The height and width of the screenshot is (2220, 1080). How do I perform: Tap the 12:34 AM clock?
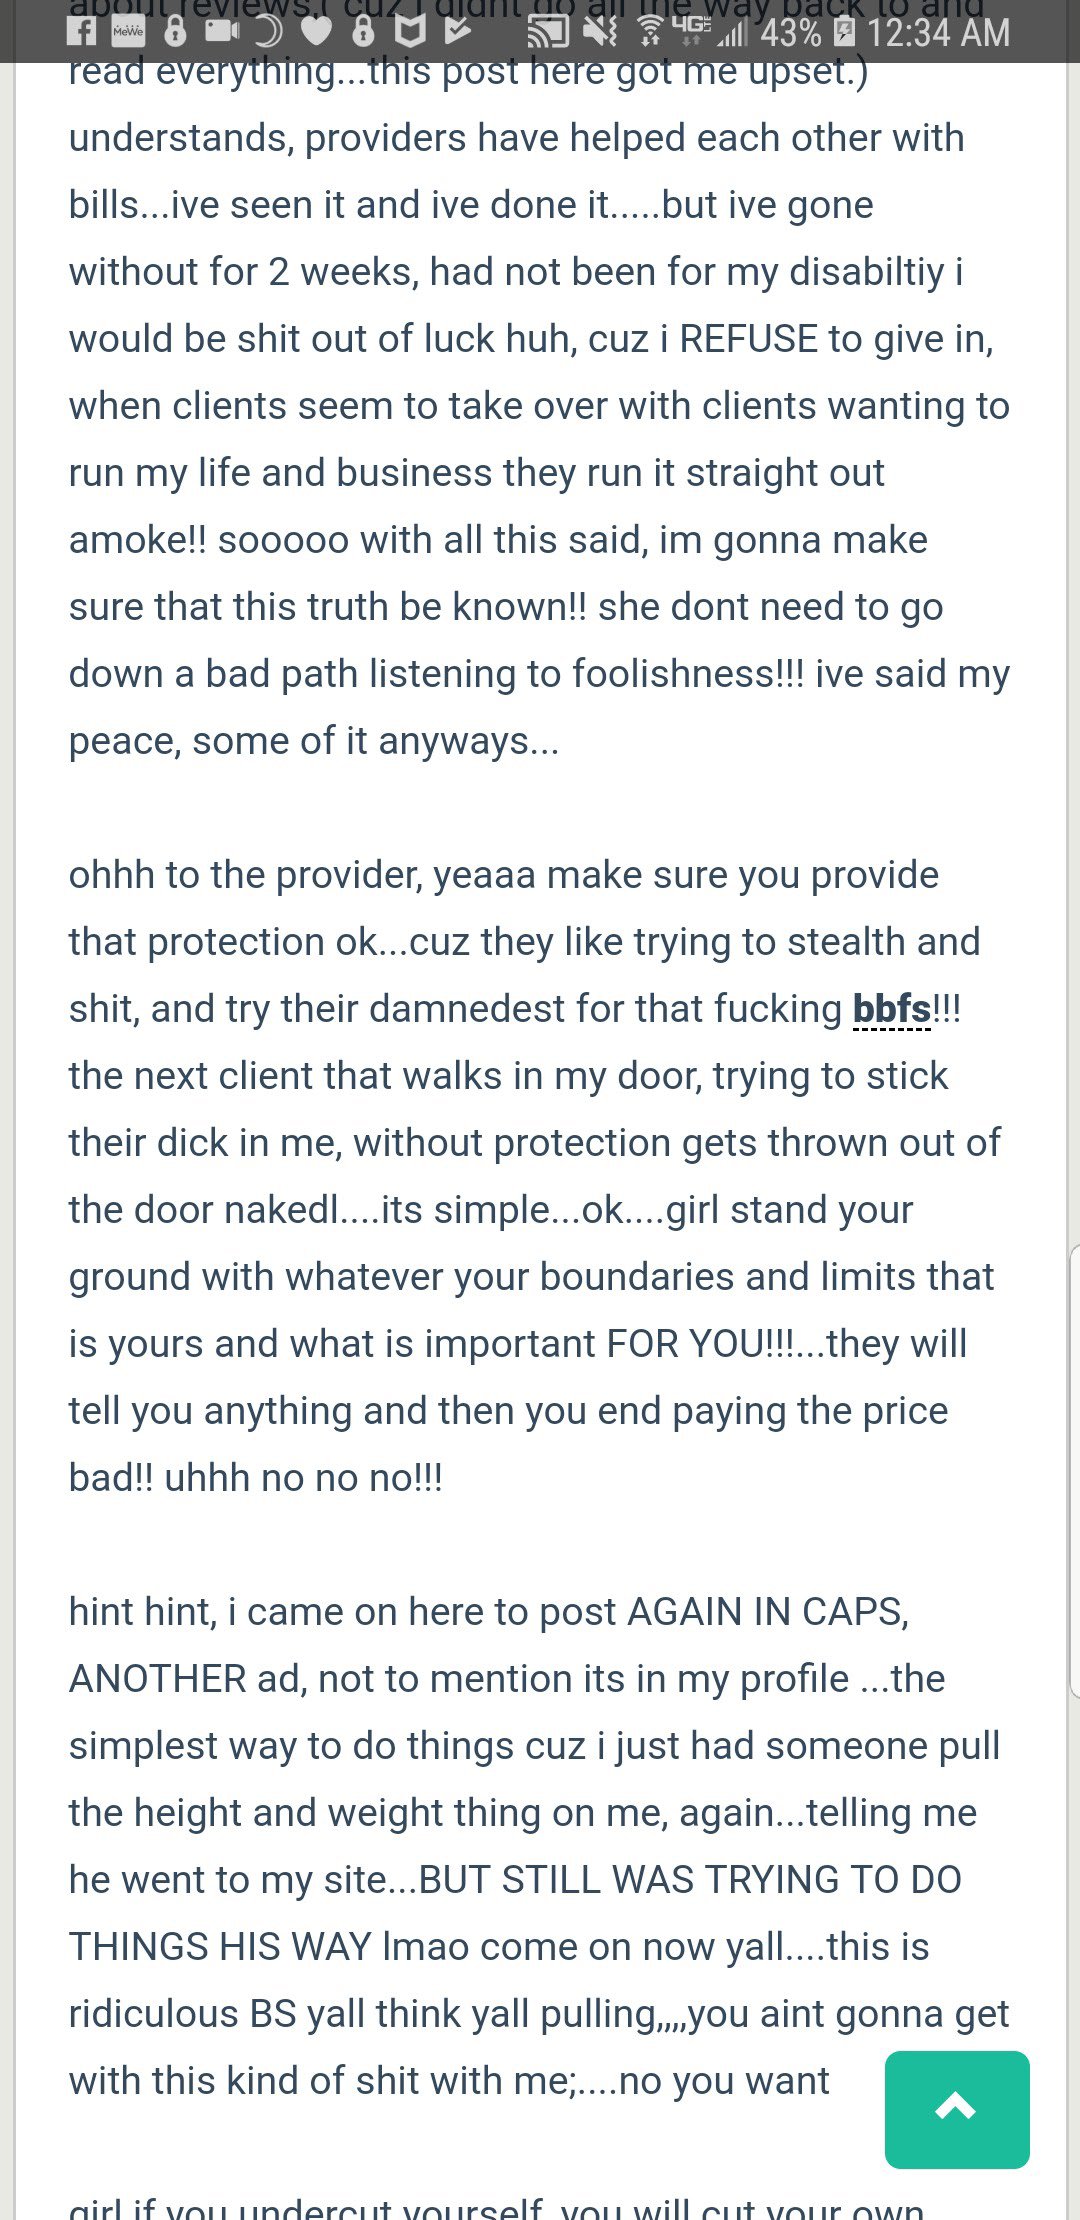coord(938,33)
